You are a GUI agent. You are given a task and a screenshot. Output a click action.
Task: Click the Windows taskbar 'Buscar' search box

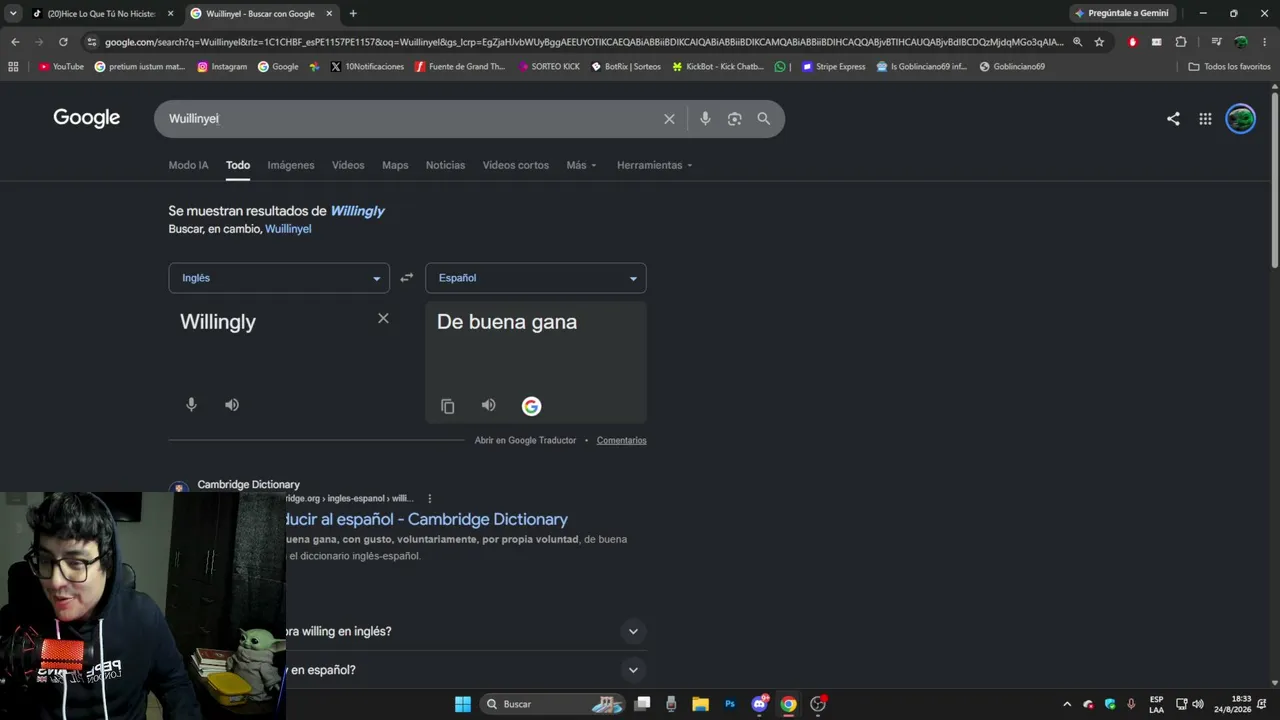click(x=553, y=704)
